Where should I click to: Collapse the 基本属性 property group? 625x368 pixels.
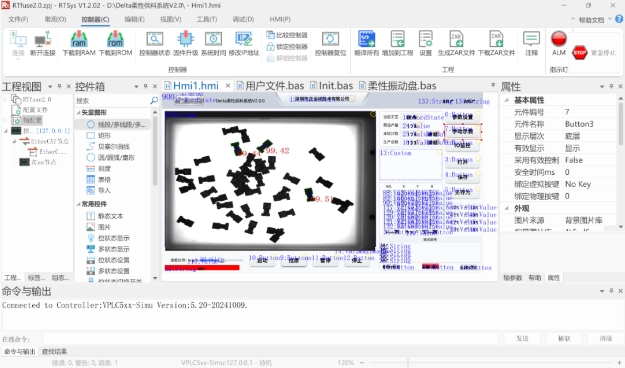(x=507, y=100)
